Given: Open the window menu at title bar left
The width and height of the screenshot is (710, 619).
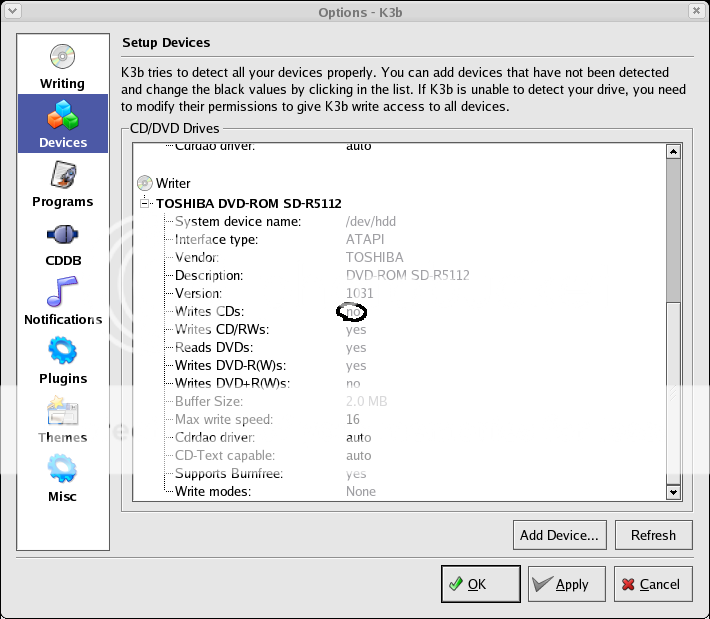Looking at the screenshot, I should pyautogui.click(x=12, y=11).
